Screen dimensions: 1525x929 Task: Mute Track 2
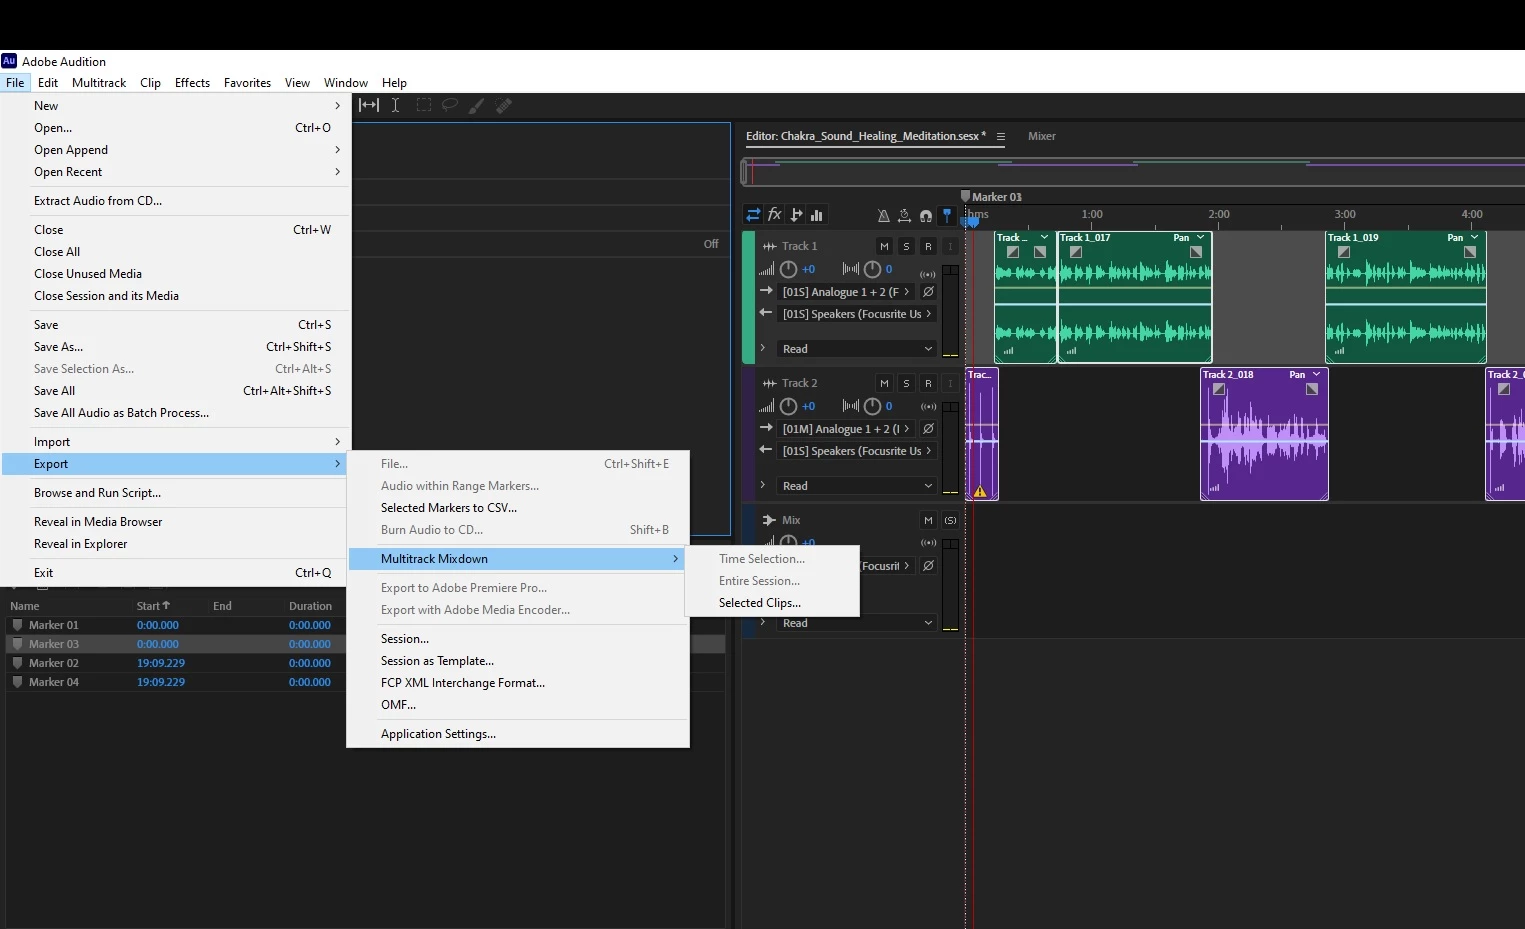884,383
